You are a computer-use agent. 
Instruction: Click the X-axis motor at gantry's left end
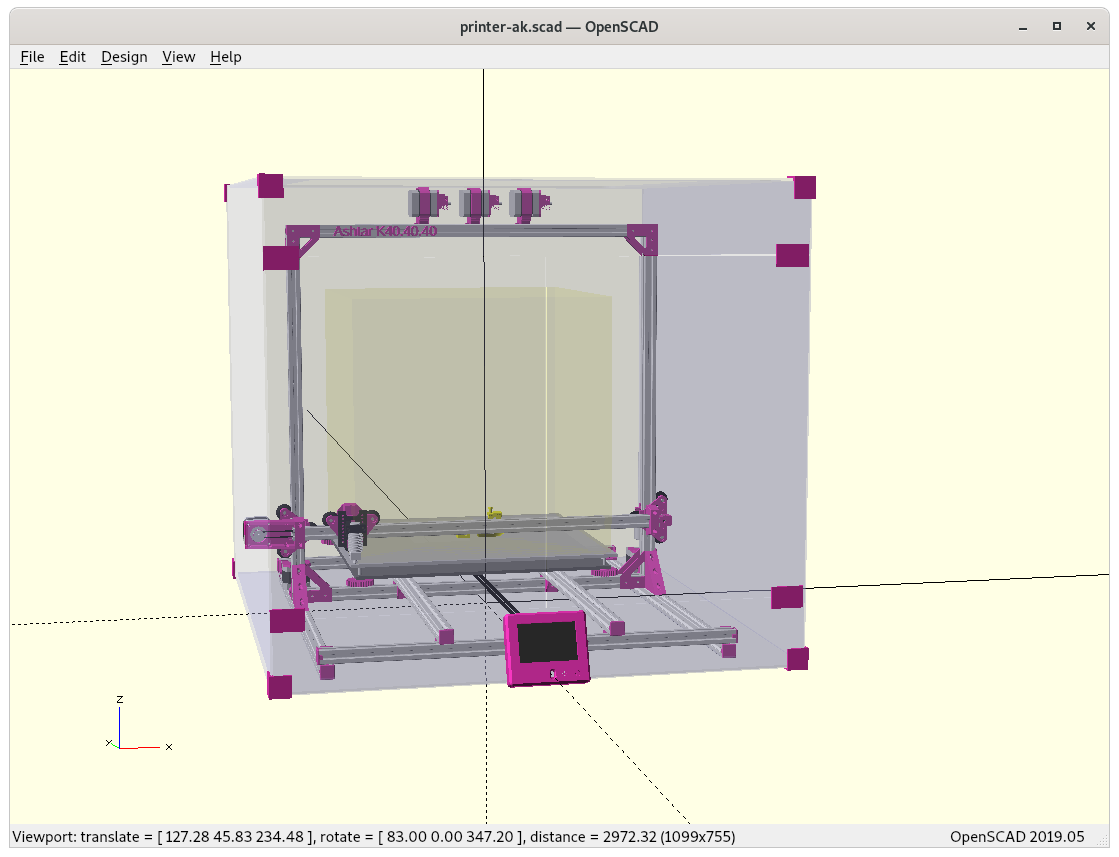click(263, 534)
